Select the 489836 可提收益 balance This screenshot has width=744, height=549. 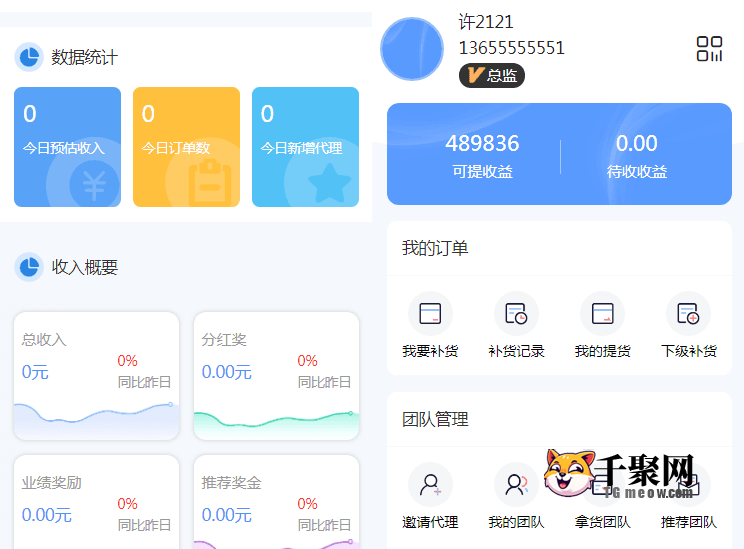tap(482, 155)
